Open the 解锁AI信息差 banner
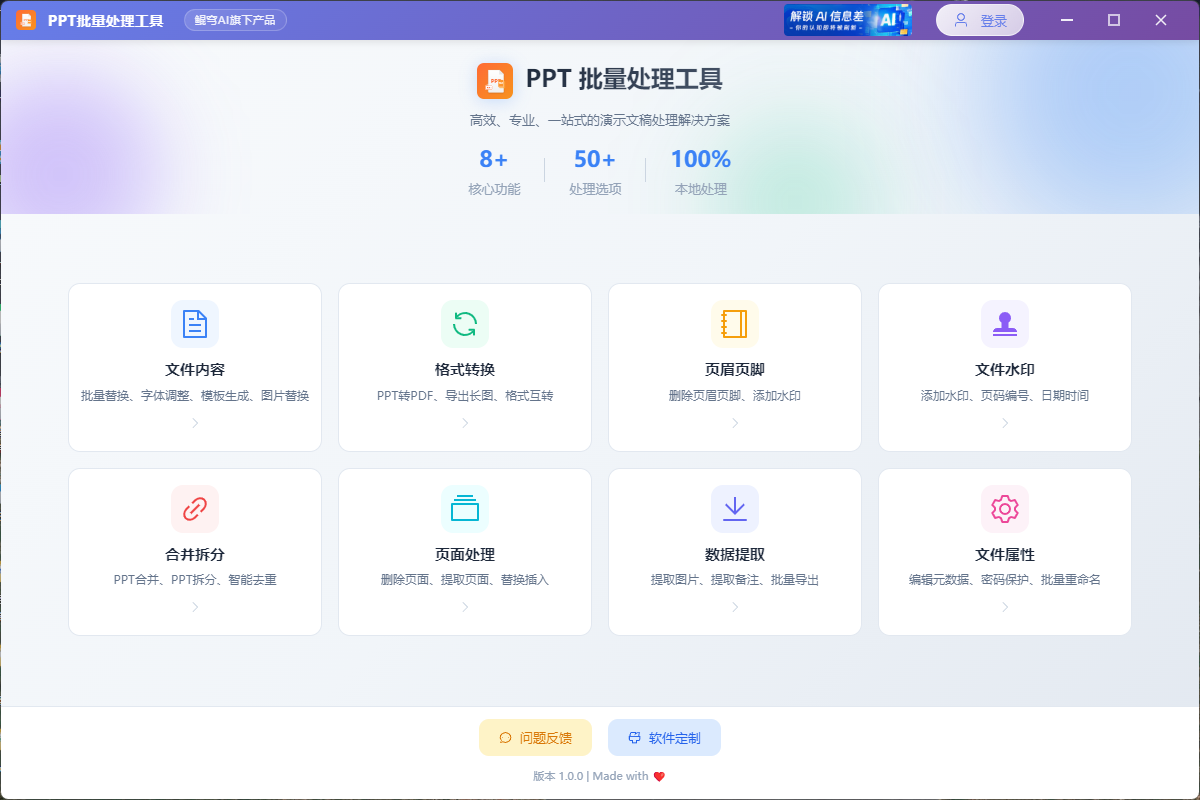This screenshot has height=800, width=1200. click(848, 19)
